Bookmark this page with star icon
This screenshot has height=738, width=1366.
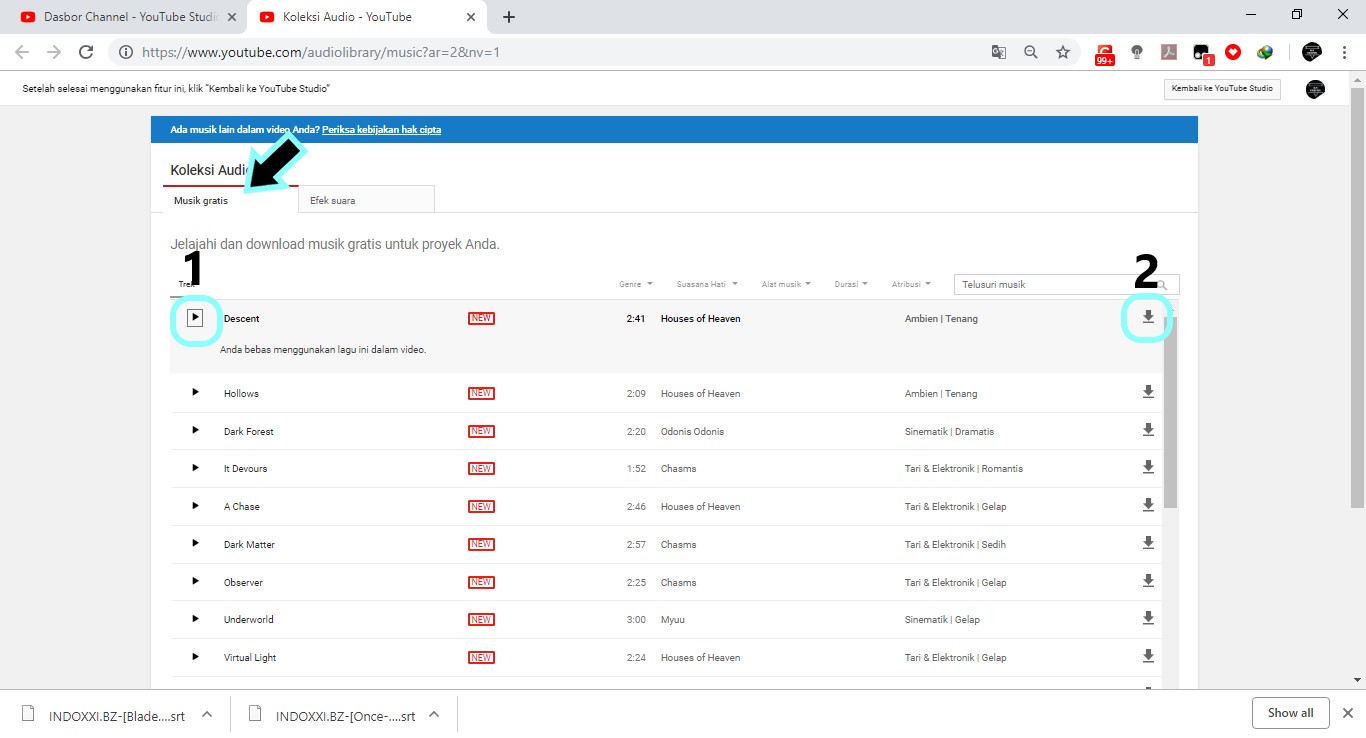tap(1063, 52)
